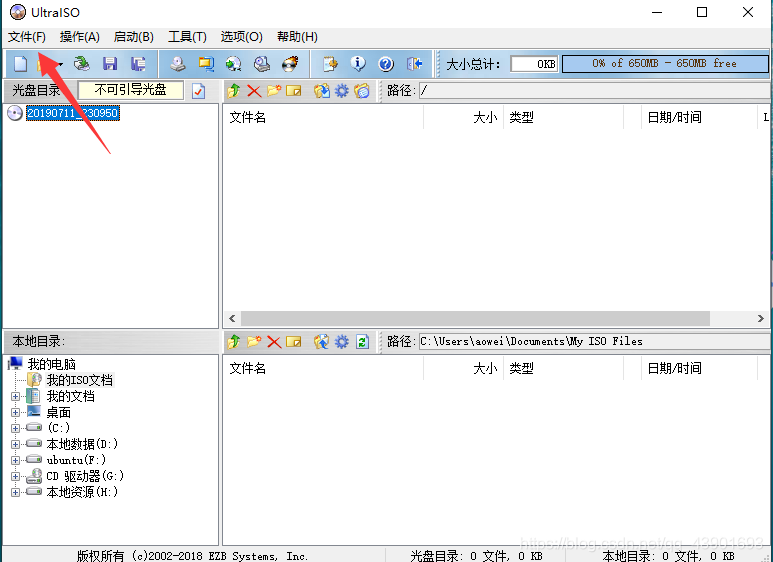The width and height of the screenshot is (773, 562).
Task: Click the local 路径 field with C:\Users\aowei
Action: (x=594, y=341)
